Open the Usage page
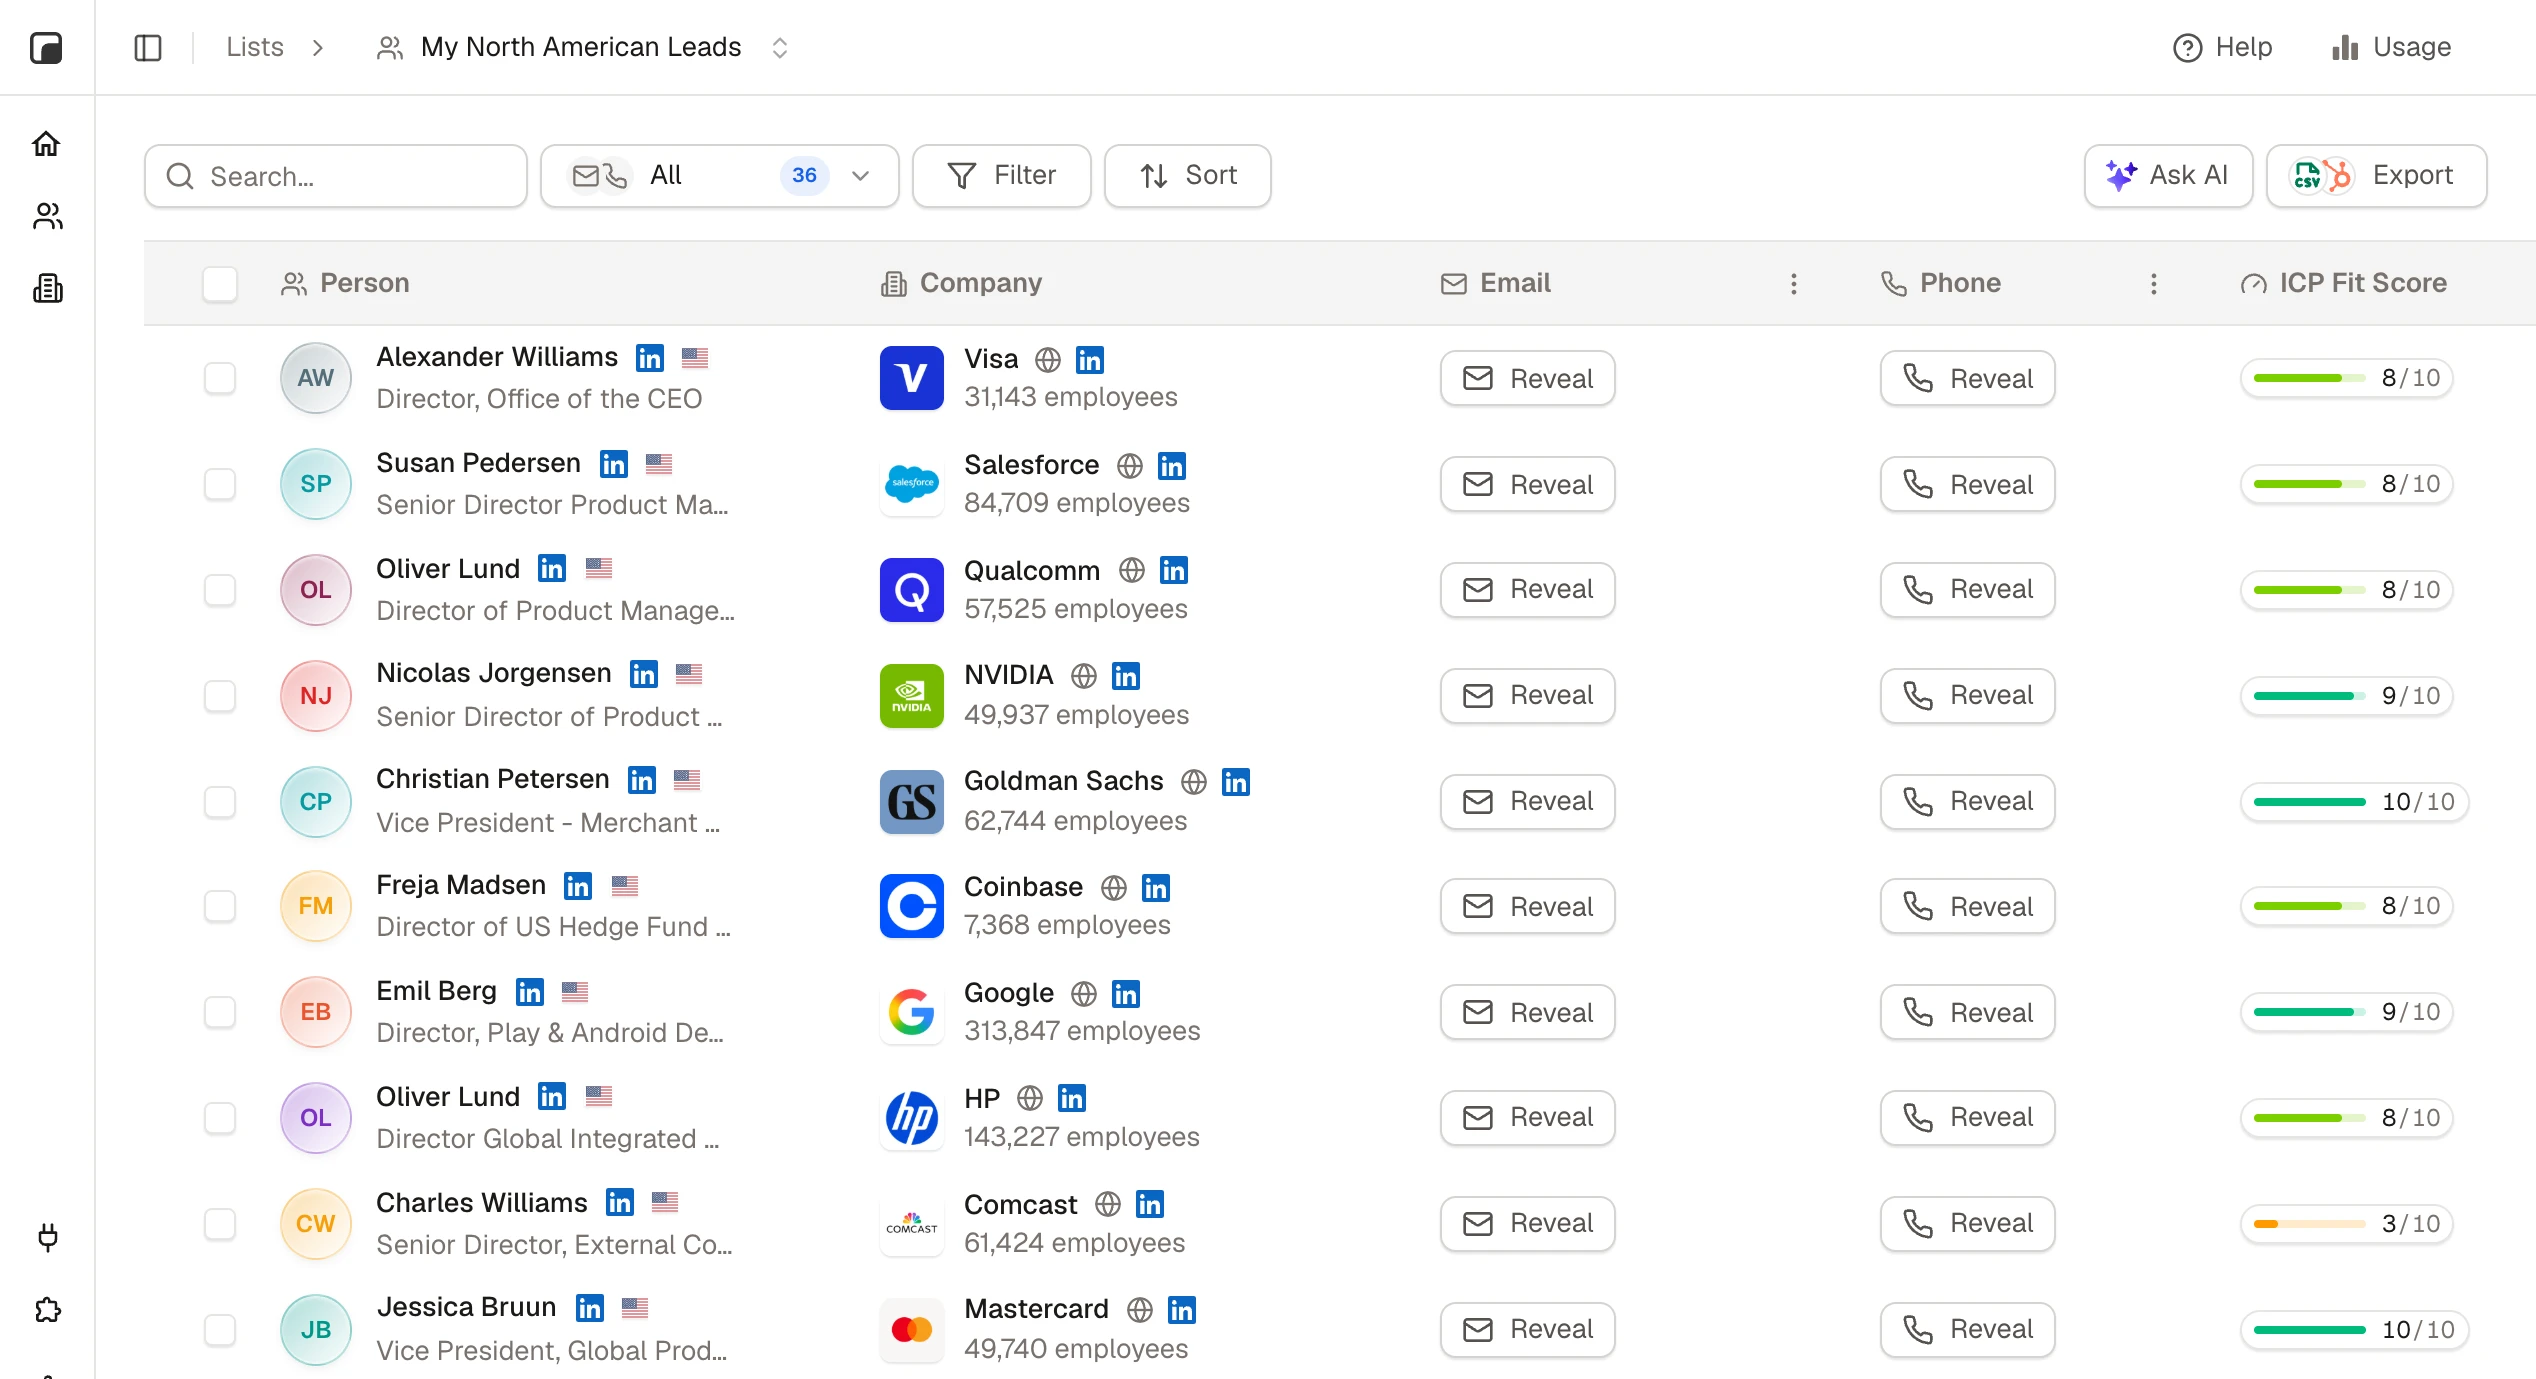Image resolution: width=2536 pixels, height=1379 pixels. pos(2391,47)
